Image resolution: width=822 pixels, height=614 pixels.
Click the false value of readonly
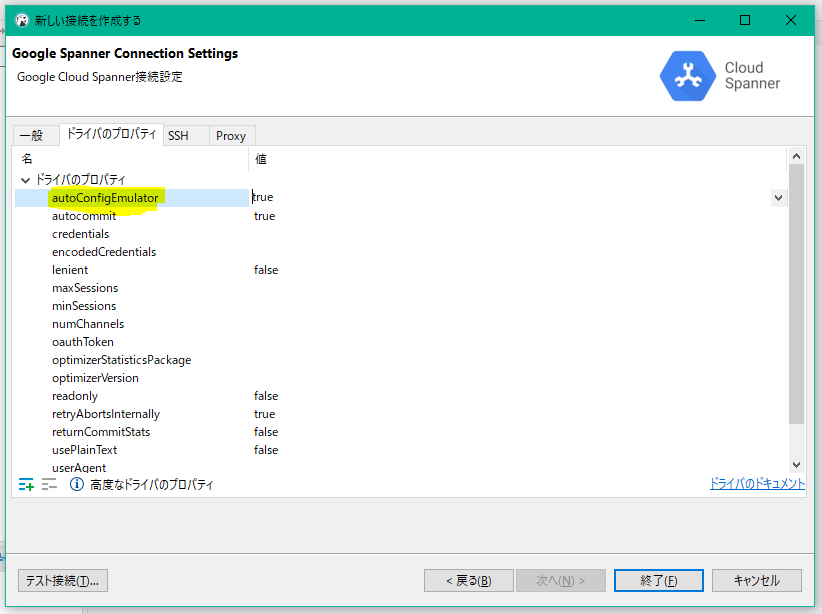click(x=266, y=396)
